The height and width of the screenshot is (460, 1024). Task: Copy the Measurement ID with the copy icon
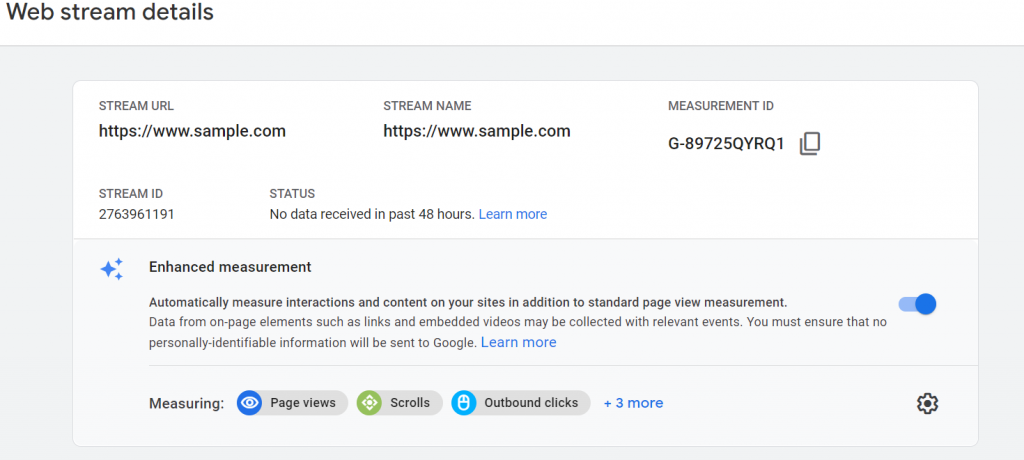click(x=810, y=144)
